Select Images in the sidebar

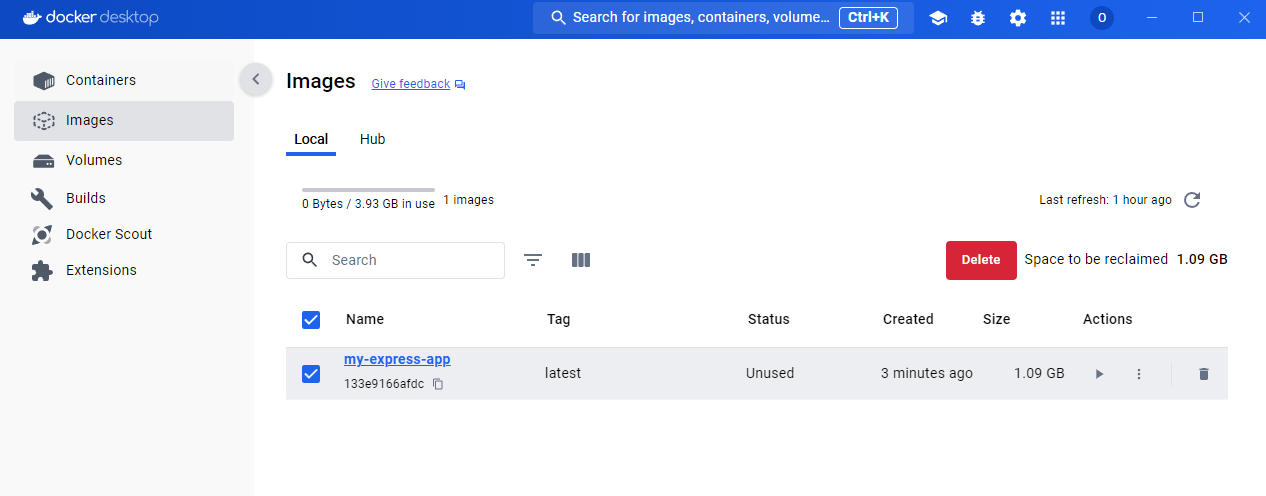[x=124, y=120]
